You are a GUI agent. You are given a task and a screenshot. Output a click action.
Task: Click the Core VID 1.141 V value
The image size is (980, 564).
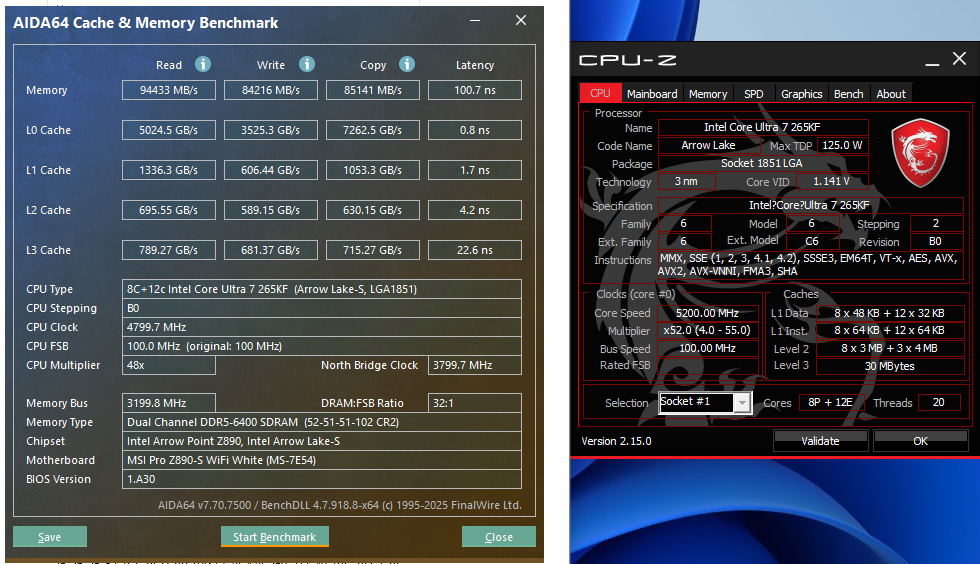tap(831, 181)
